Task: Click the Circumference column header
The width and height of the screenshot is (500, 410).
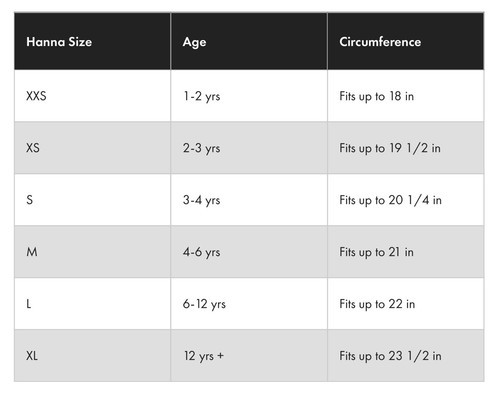Action: [406, 41]
